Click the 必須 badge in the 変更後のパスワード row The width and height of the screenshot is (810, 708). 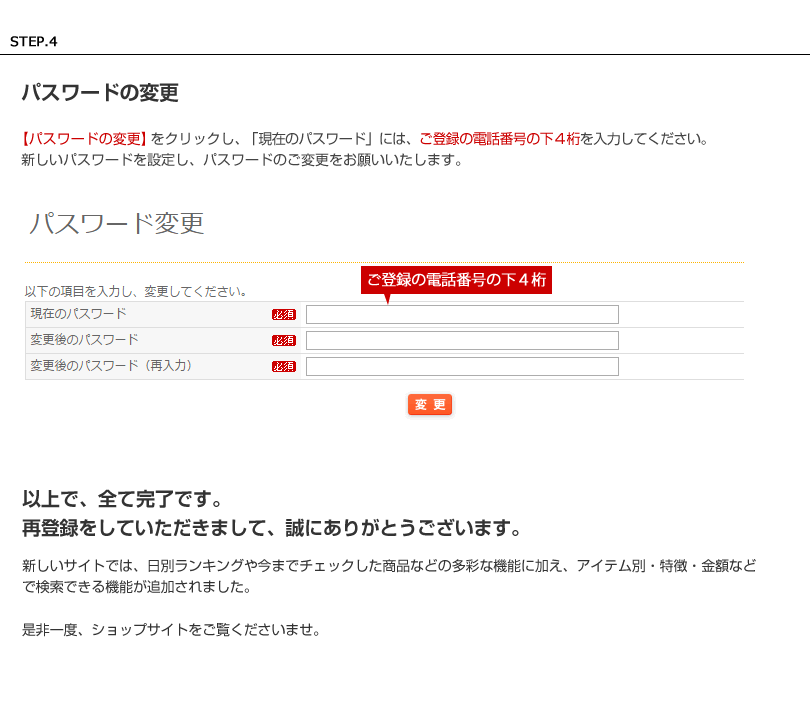pyautogui.click(x=284, y=341)
